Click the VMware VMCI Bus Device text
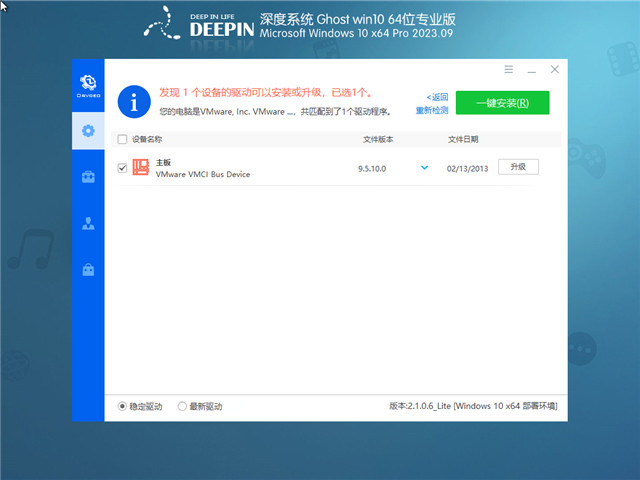640x480 pixels. click(203, 174)
